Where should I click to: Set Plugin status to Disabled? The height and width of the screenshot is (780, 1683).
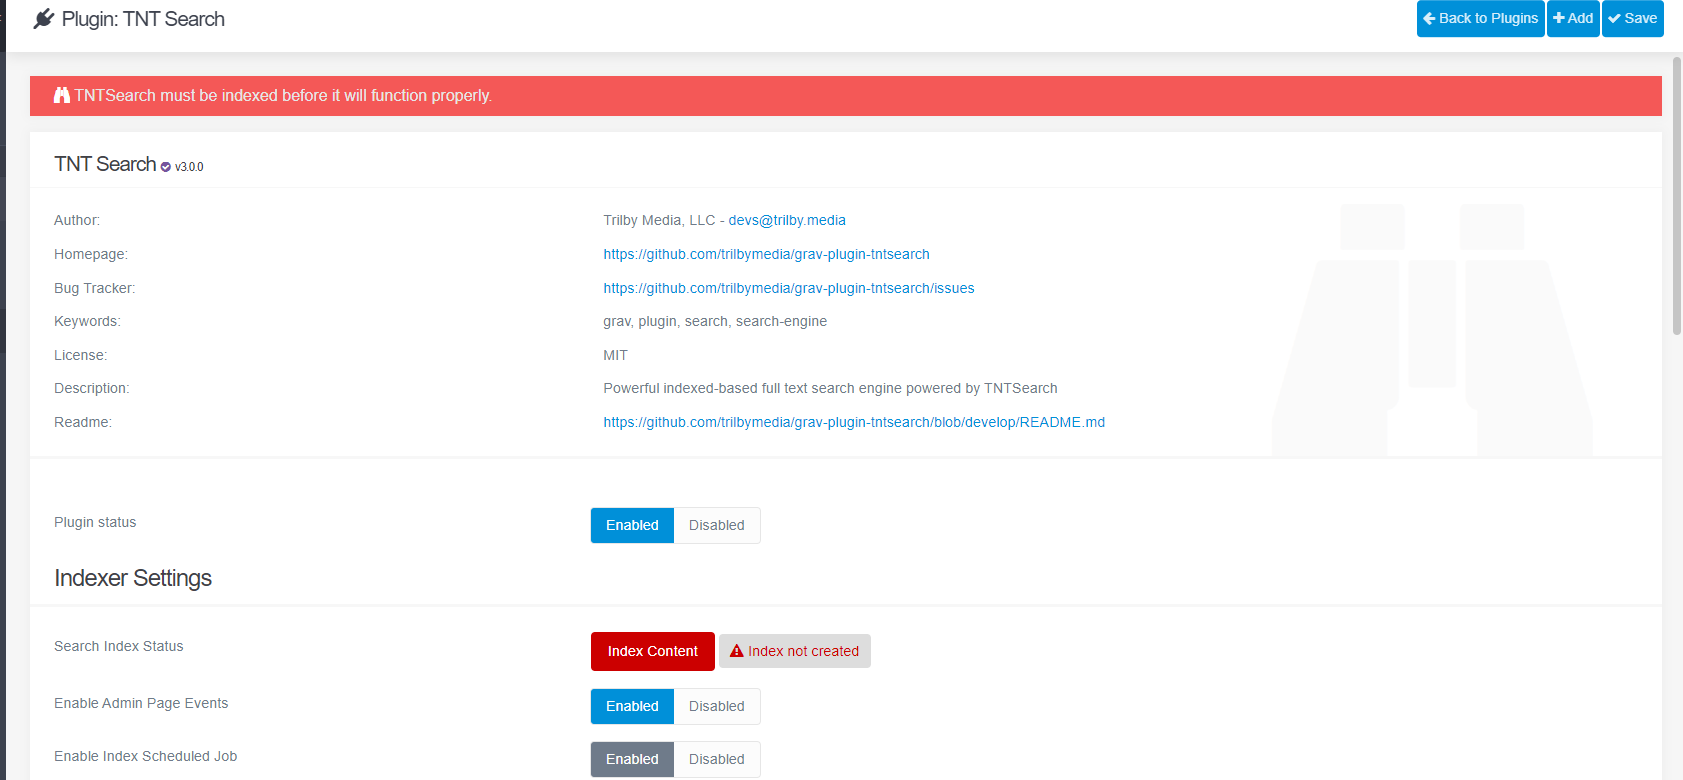click(x=717, y=525)
